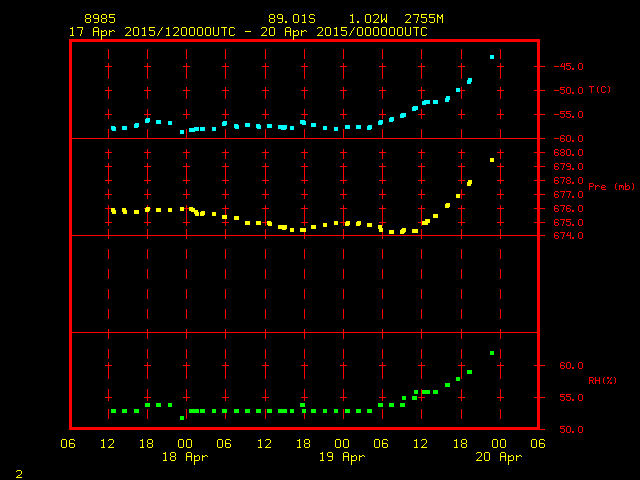Click the -45.0 temperature axis label
This screenshot has height=480, width=640.
569,67
